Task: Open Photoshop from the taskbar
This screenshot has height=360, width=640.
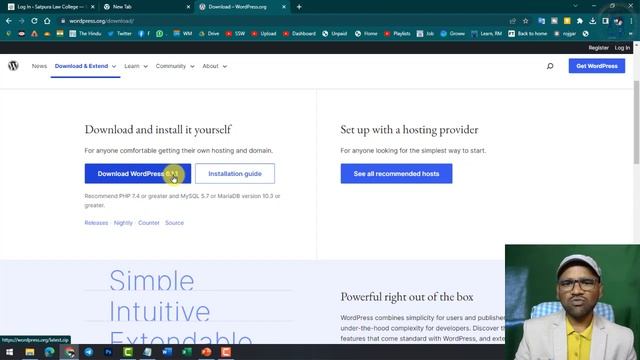Action: point(108,352)
